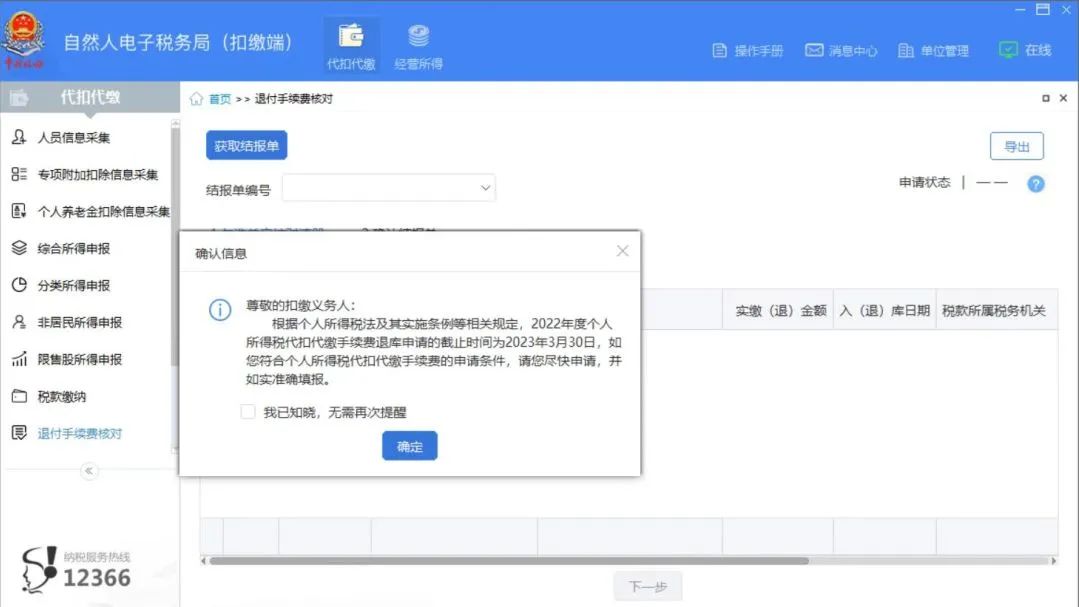The image size is (1079, 607).
Task: Click the 非居民所得申报 person icon
Action: (x=19, y=322)
